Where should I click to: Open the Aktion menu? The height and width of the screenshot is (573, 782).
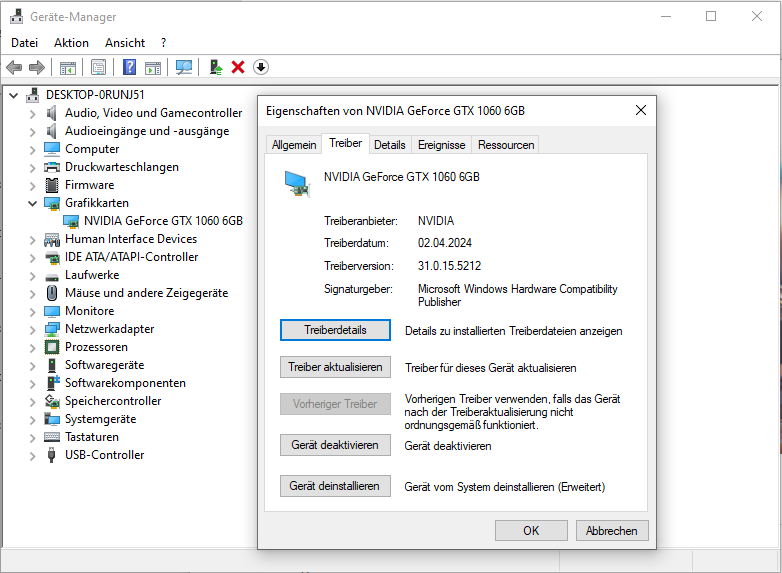pos(71,43)
